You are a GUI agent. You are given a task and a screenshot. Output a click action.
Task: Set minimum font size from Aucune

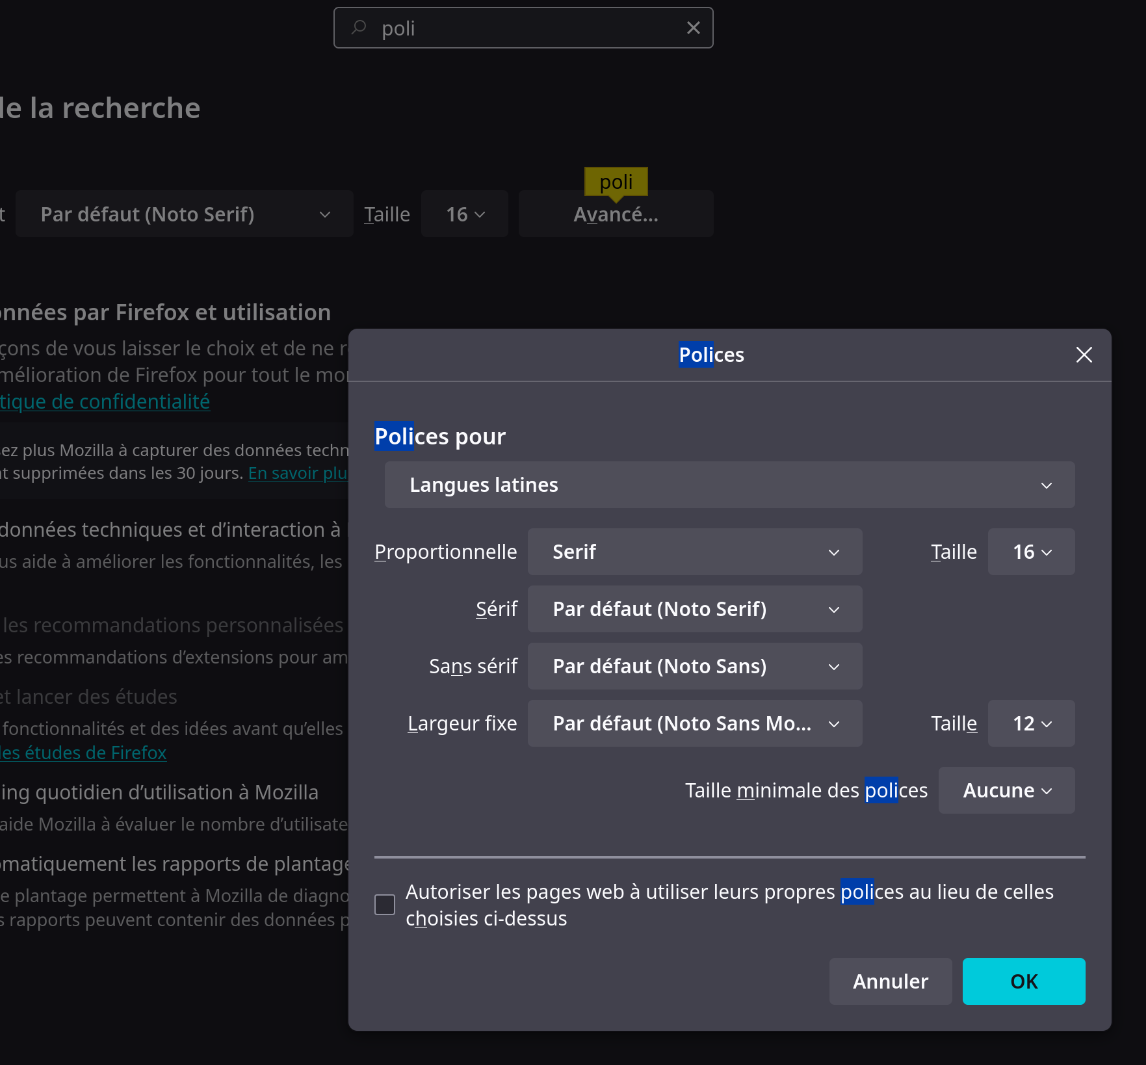1006,790
